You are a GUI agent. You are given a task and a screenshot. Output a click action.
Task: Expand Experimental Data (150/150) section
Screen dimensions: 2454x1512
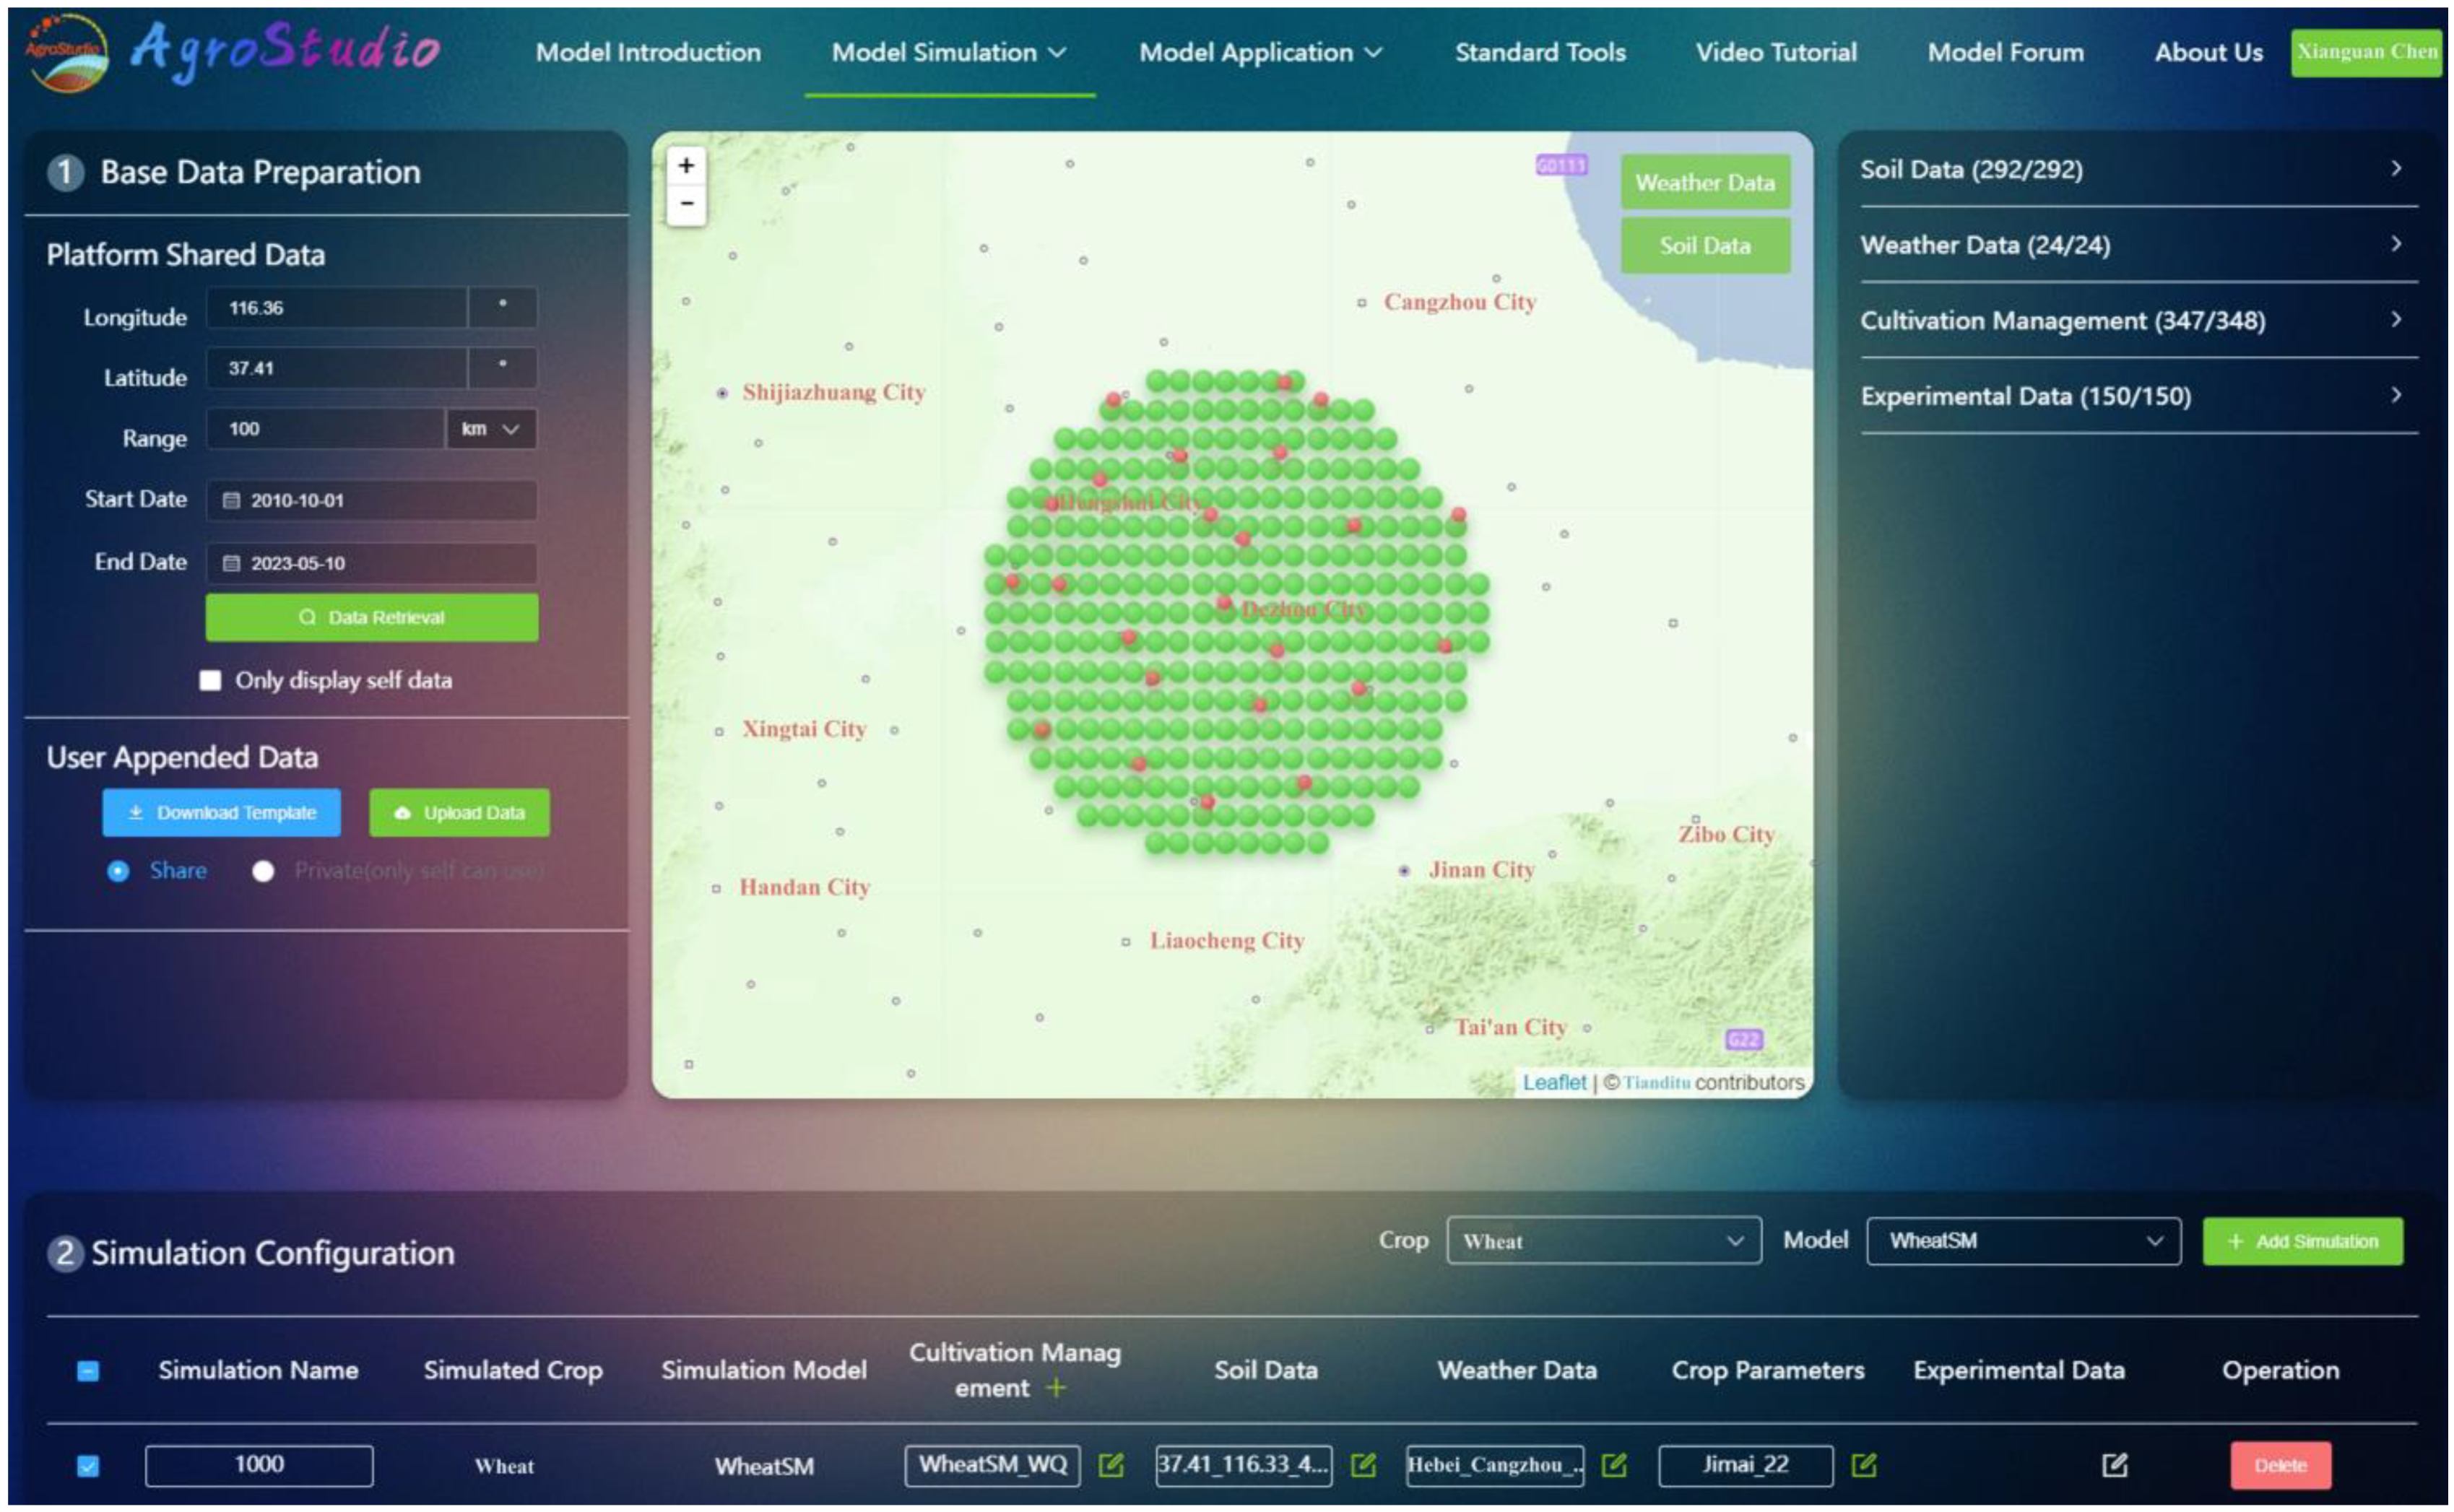pos(2138,396)
